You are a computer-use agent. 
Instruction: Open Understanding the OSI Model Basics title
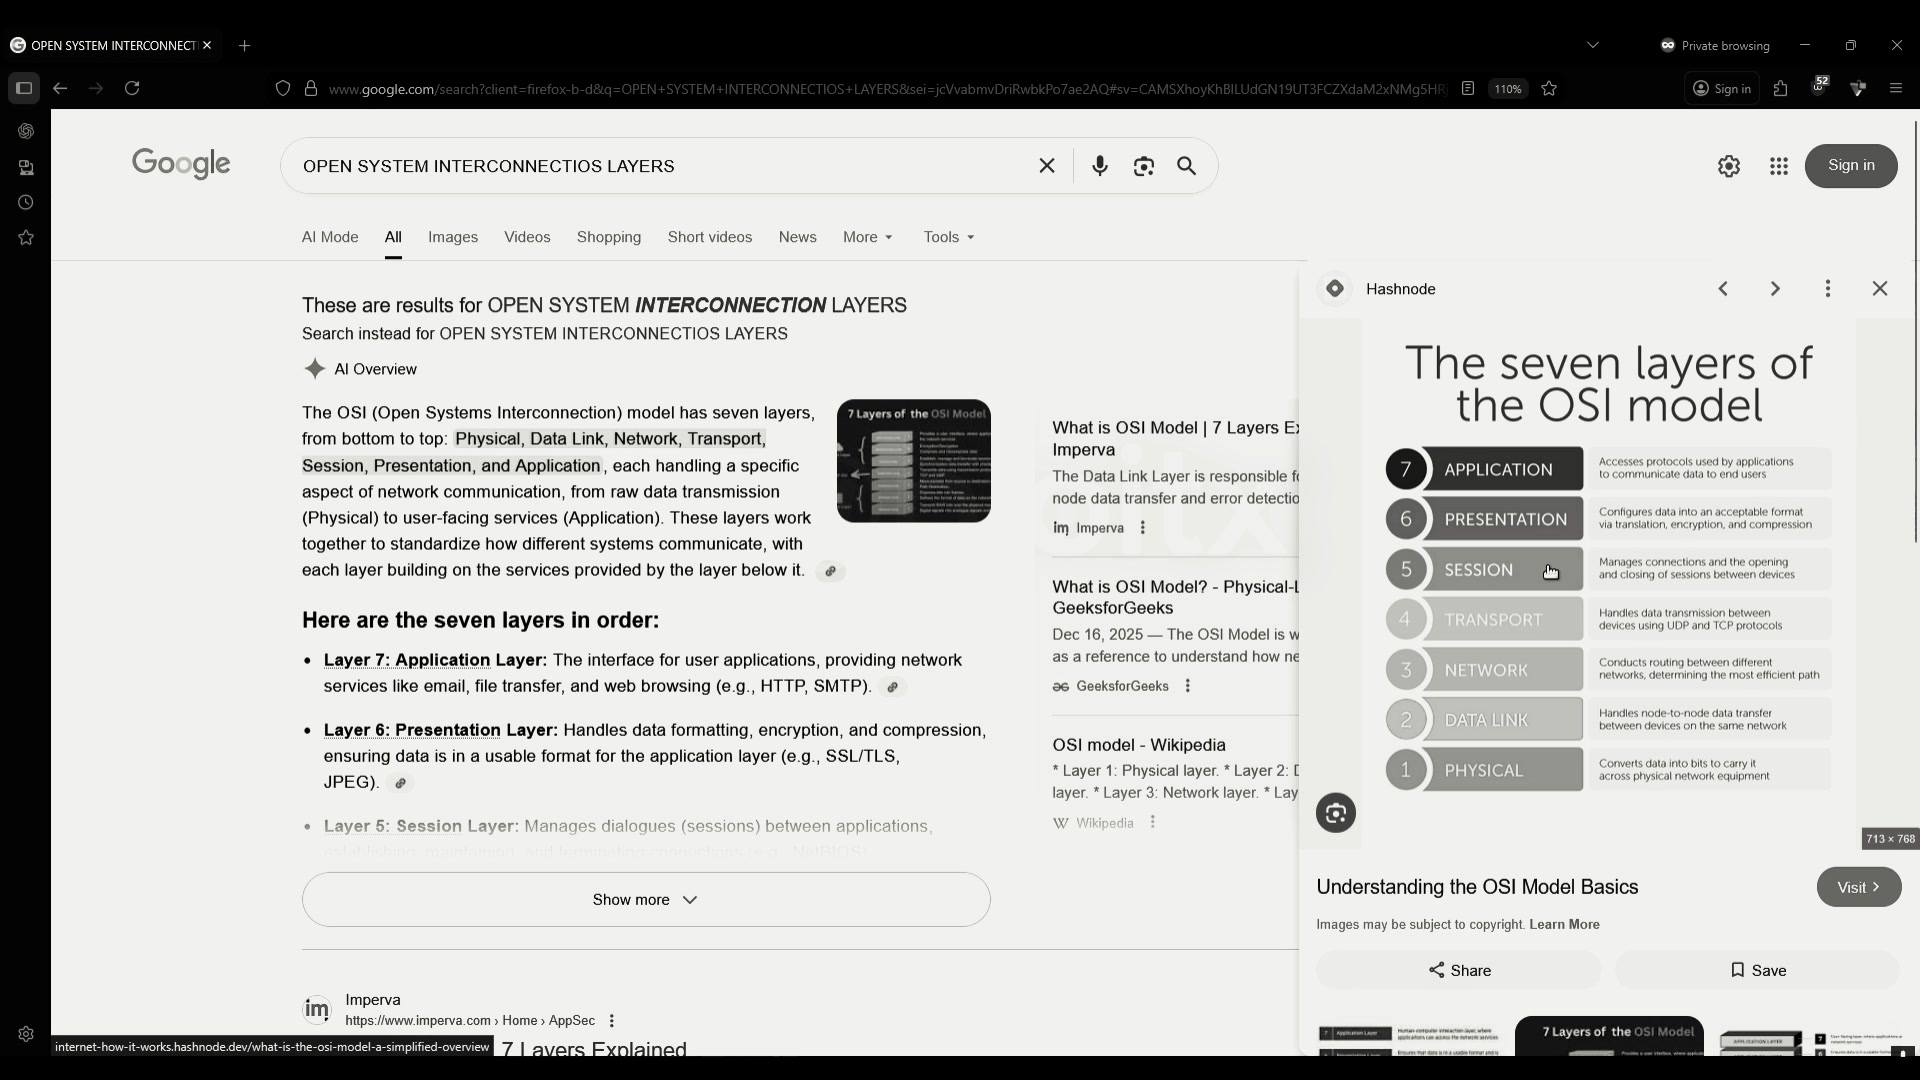(1477, 887)
